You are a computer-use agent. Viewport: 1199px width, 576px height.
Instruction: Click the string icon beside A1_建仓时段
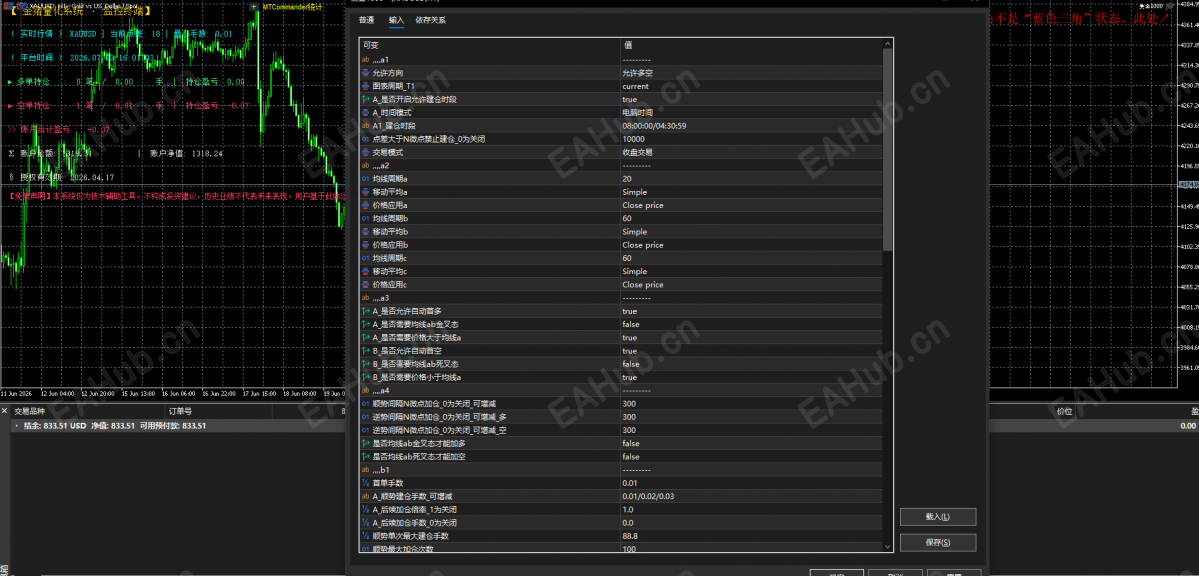pyautogui.click(x=366, y=125)
